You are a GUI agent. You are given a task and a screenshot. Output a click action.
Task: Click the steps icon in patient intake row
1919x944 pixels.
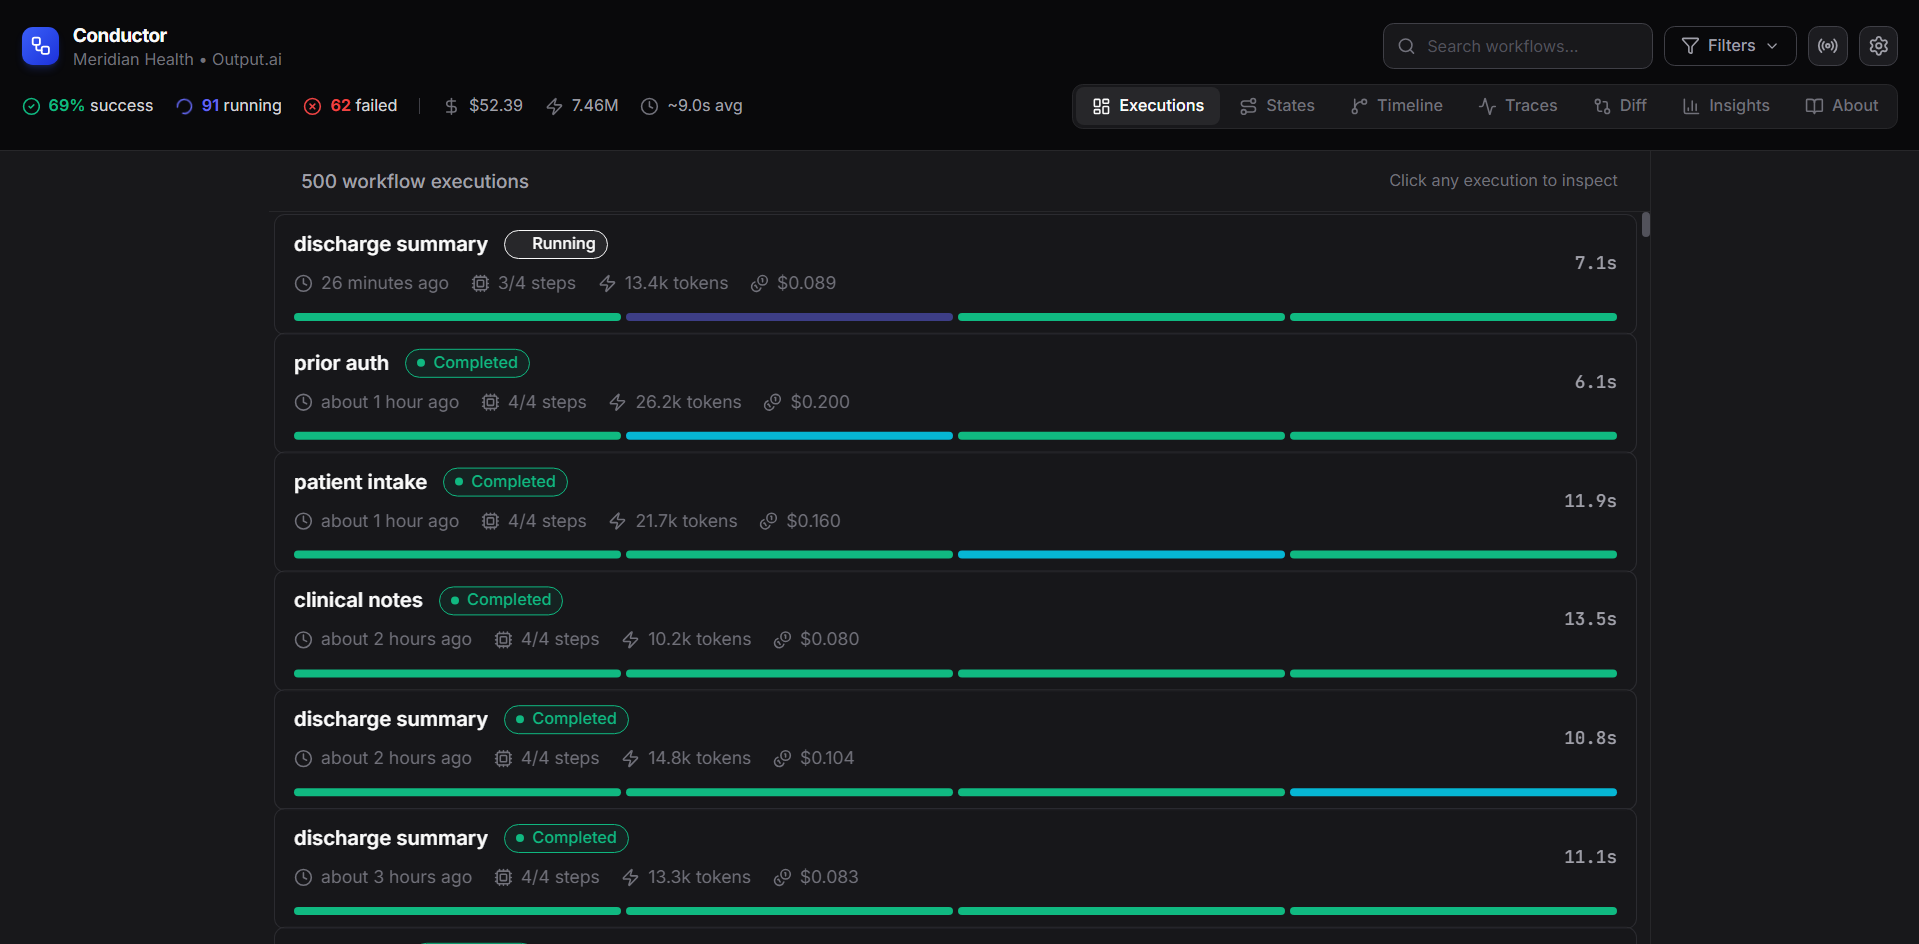[490, 521]
